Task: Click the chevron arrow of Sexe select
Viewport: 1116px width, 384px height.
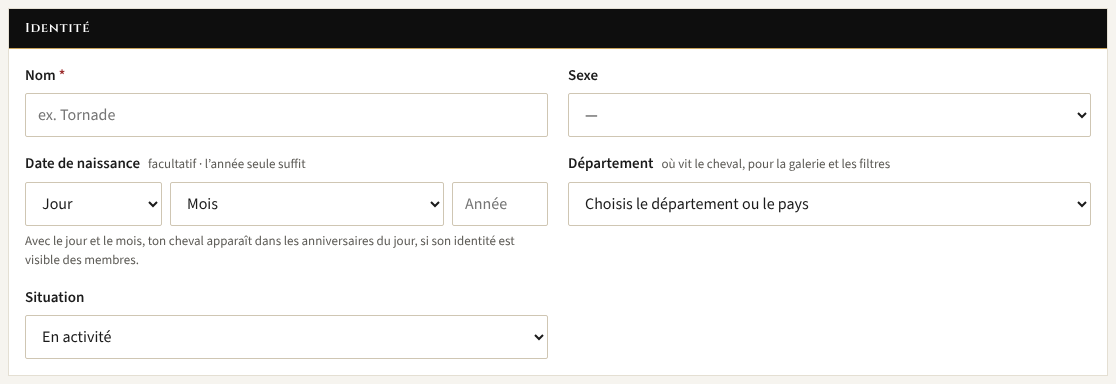Action: (1081, 115)
